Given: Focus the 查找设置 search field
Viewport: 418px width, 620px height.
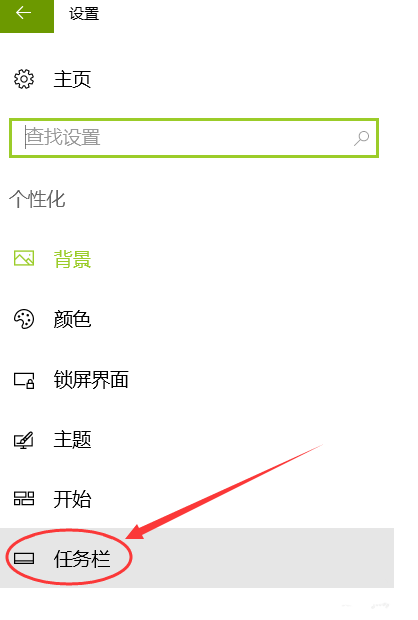Looking at the screenshot, I should pos(194,138).
